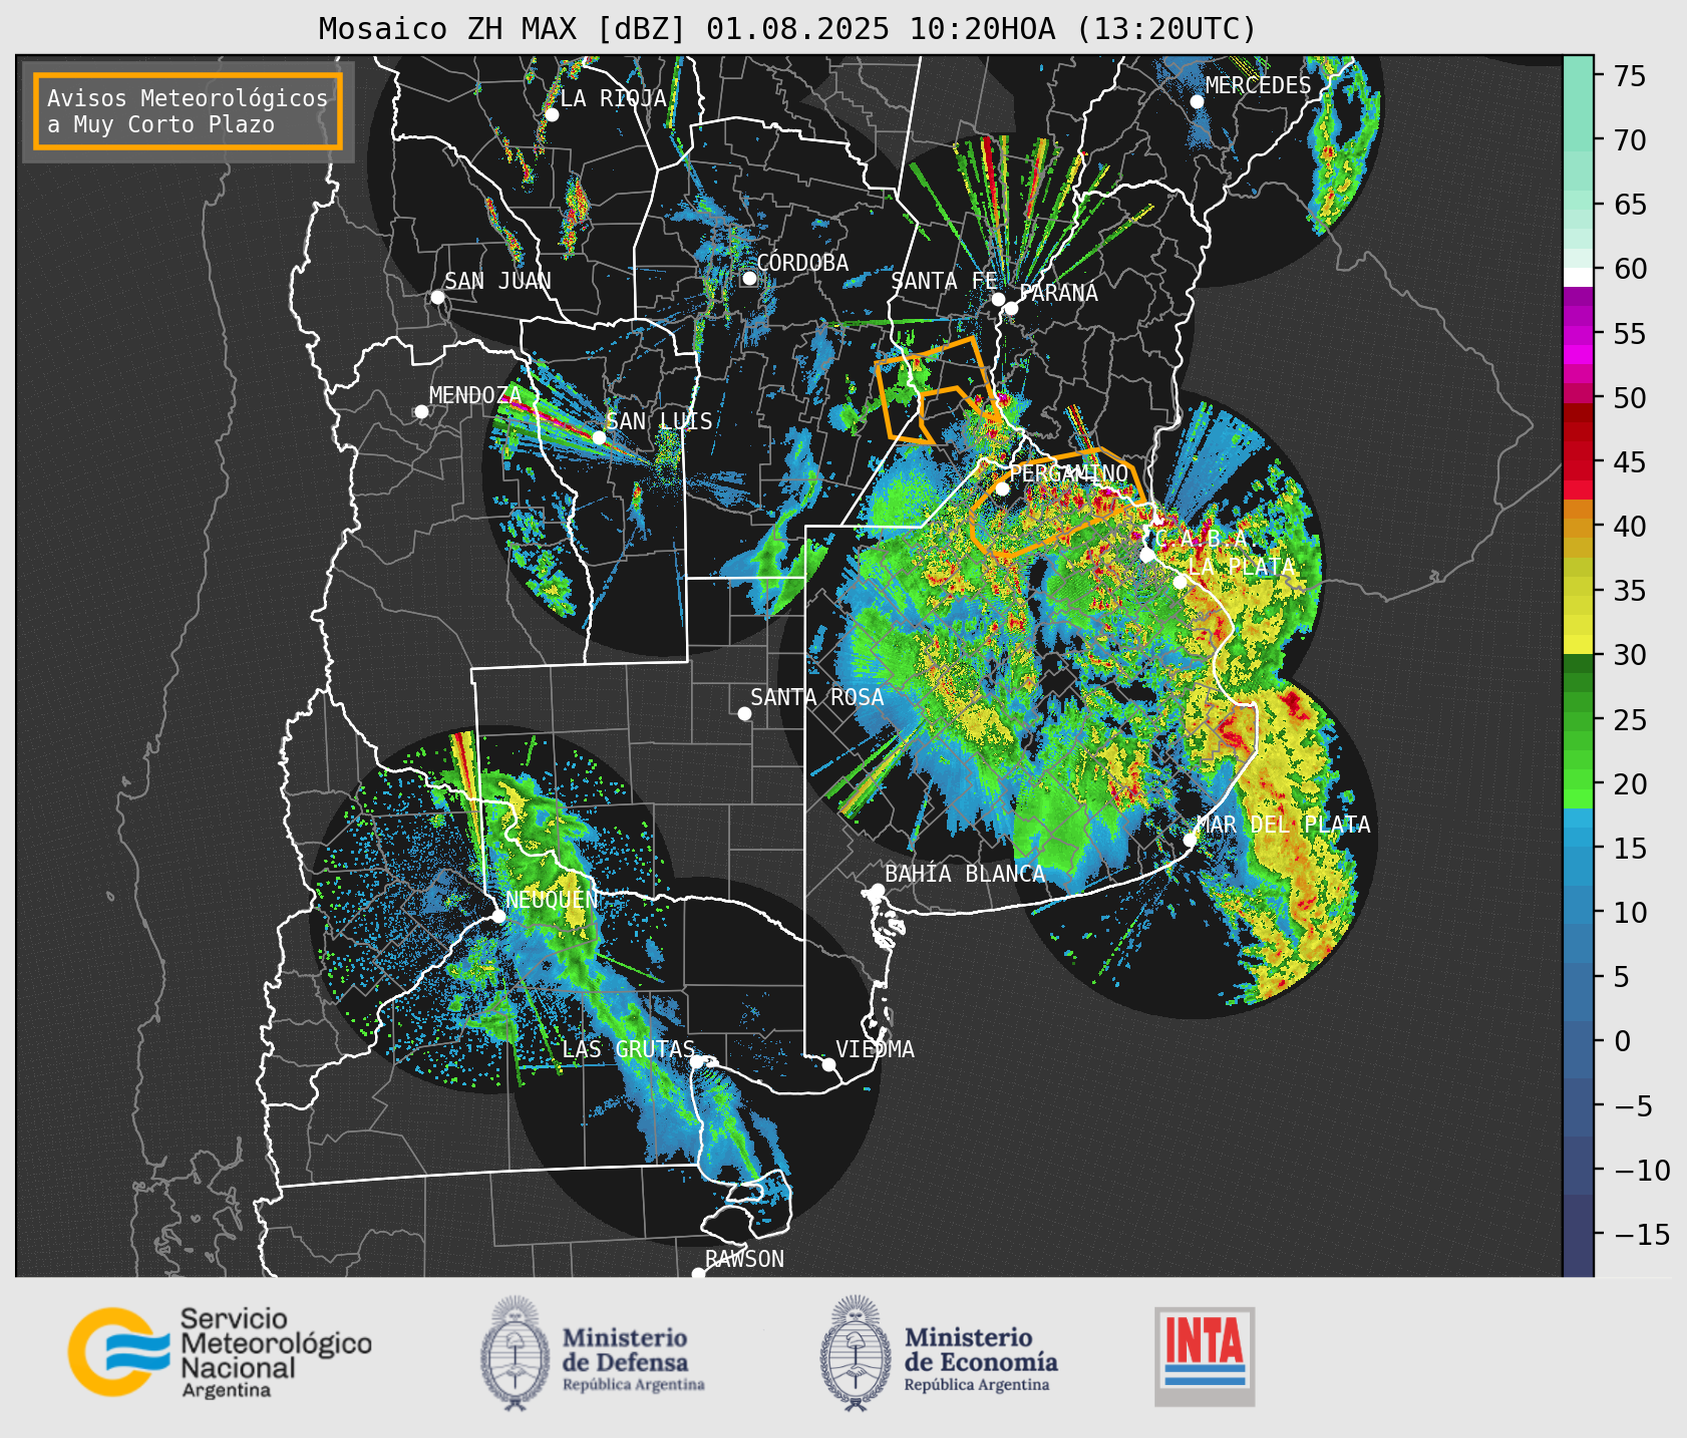Click the 75 dBZ colorbar tick label
This screenshot has width=1687, height=1438.
[1630, 76]
